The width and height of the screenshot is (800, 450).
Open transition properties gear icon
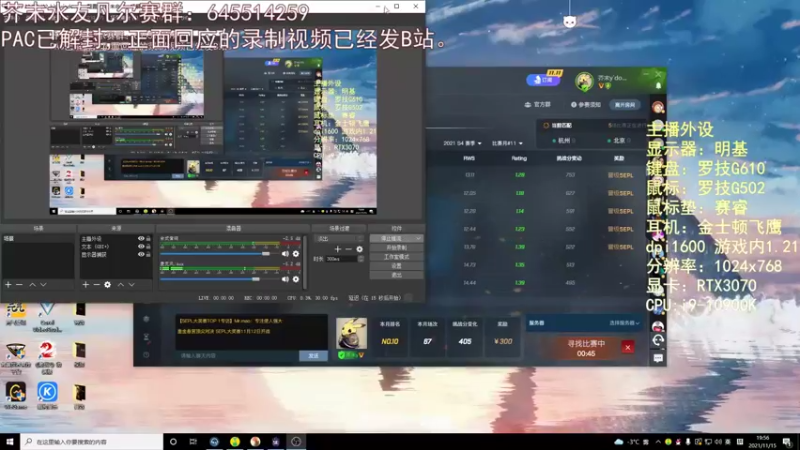[x=360, y=249]
